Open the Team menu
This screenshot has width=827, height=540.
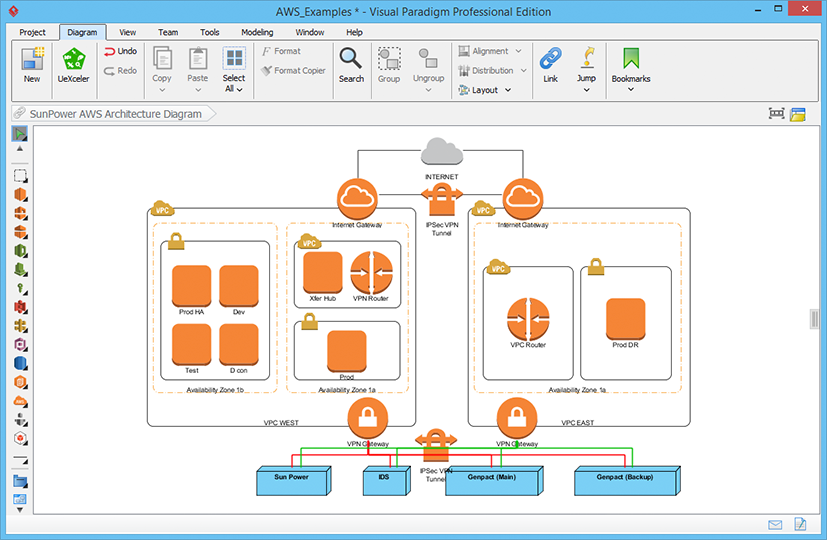(x=168, y=32)
